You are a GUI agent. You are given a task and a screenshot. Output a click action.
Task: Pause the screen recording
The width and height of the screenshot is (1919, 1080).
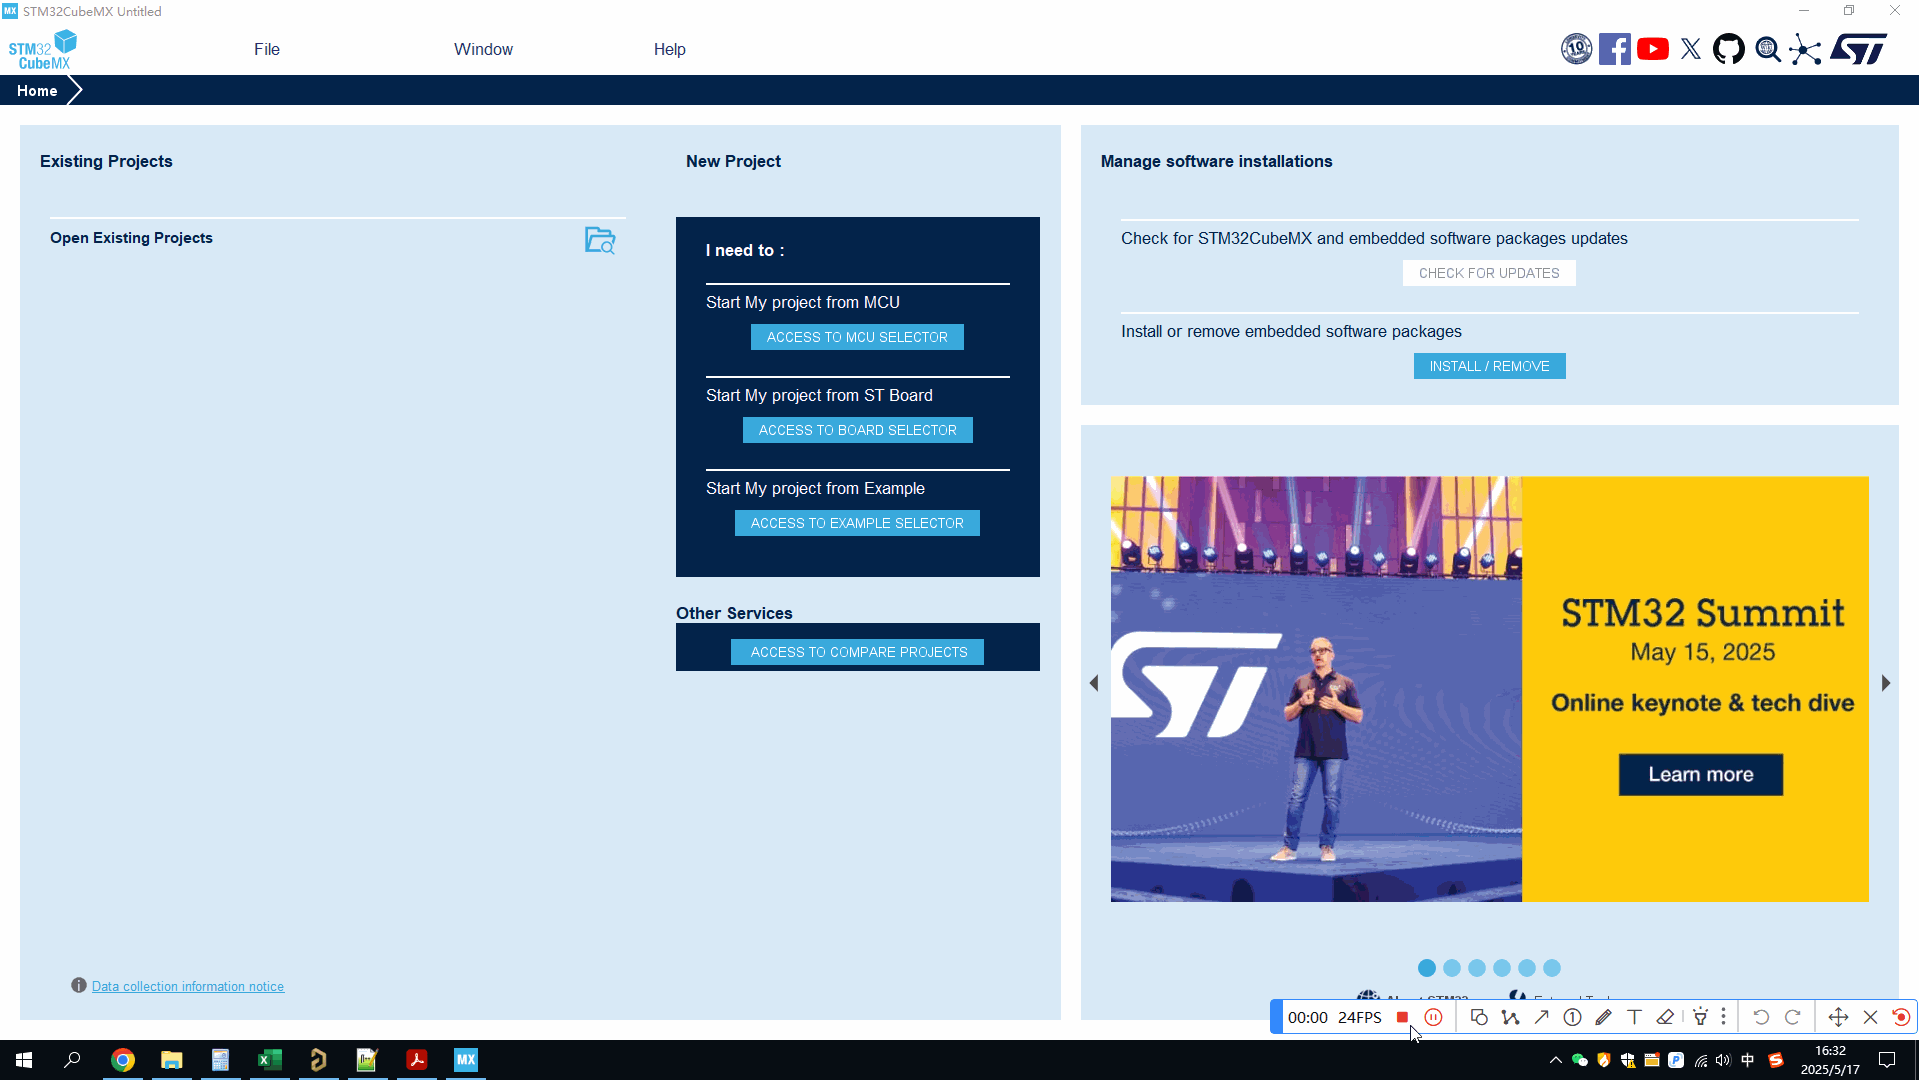point(1433,1017)
